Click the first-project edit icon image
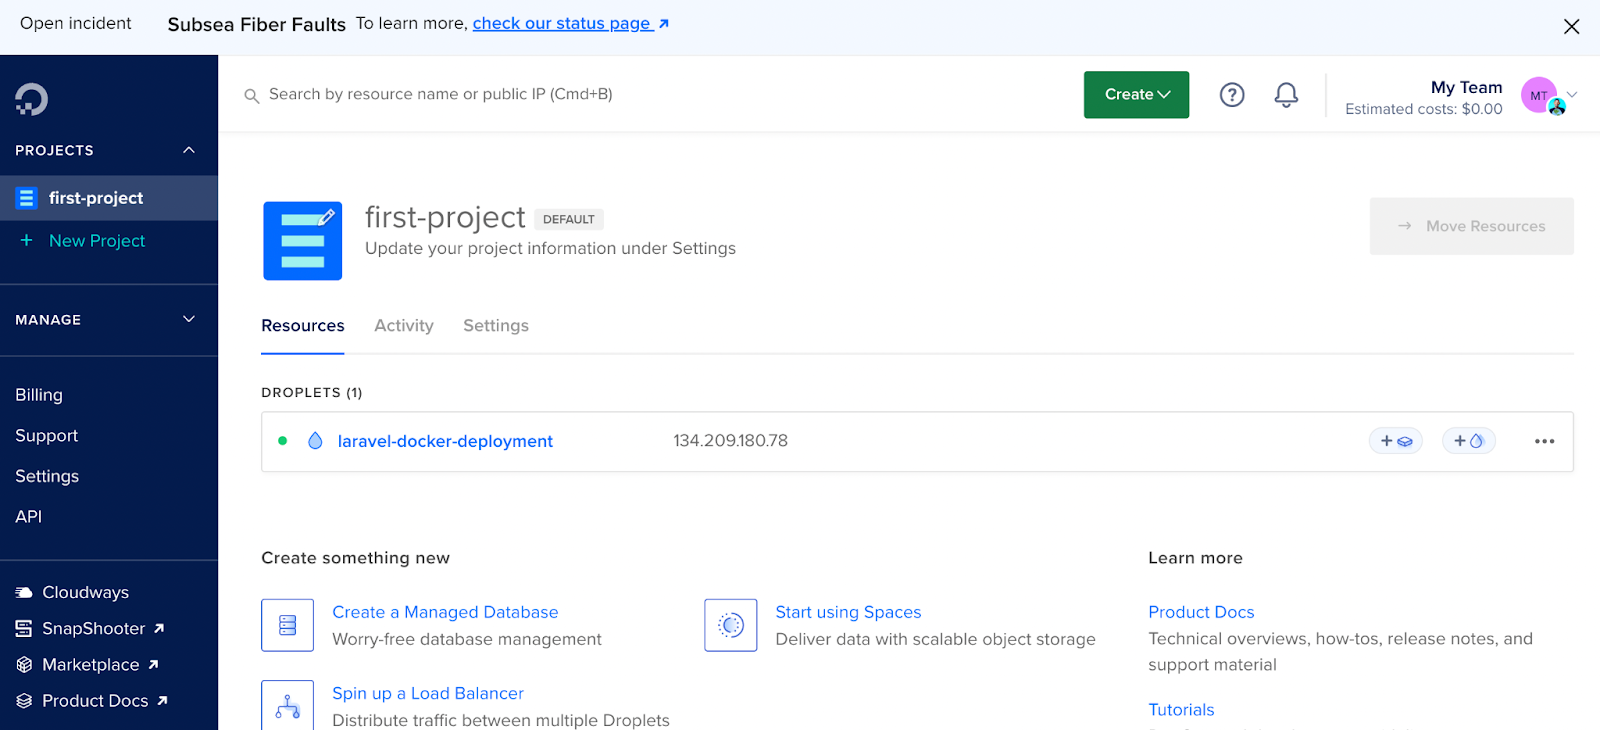Viewport: 1600px width, 730px height. [303, 241]
